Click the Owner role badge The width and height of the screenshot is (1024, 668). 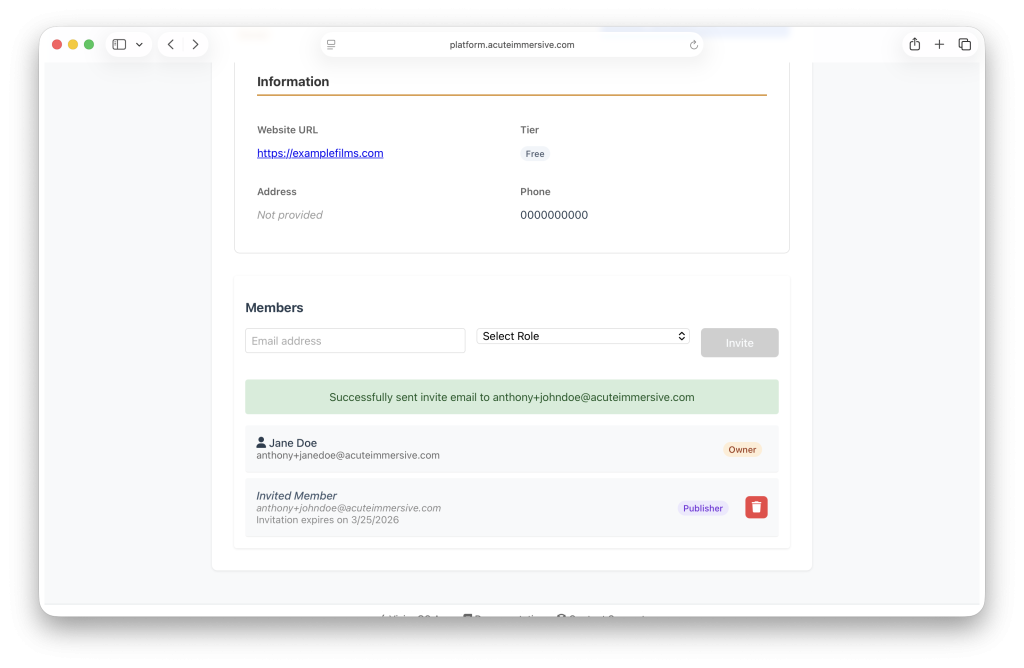[x=742, y=450]
